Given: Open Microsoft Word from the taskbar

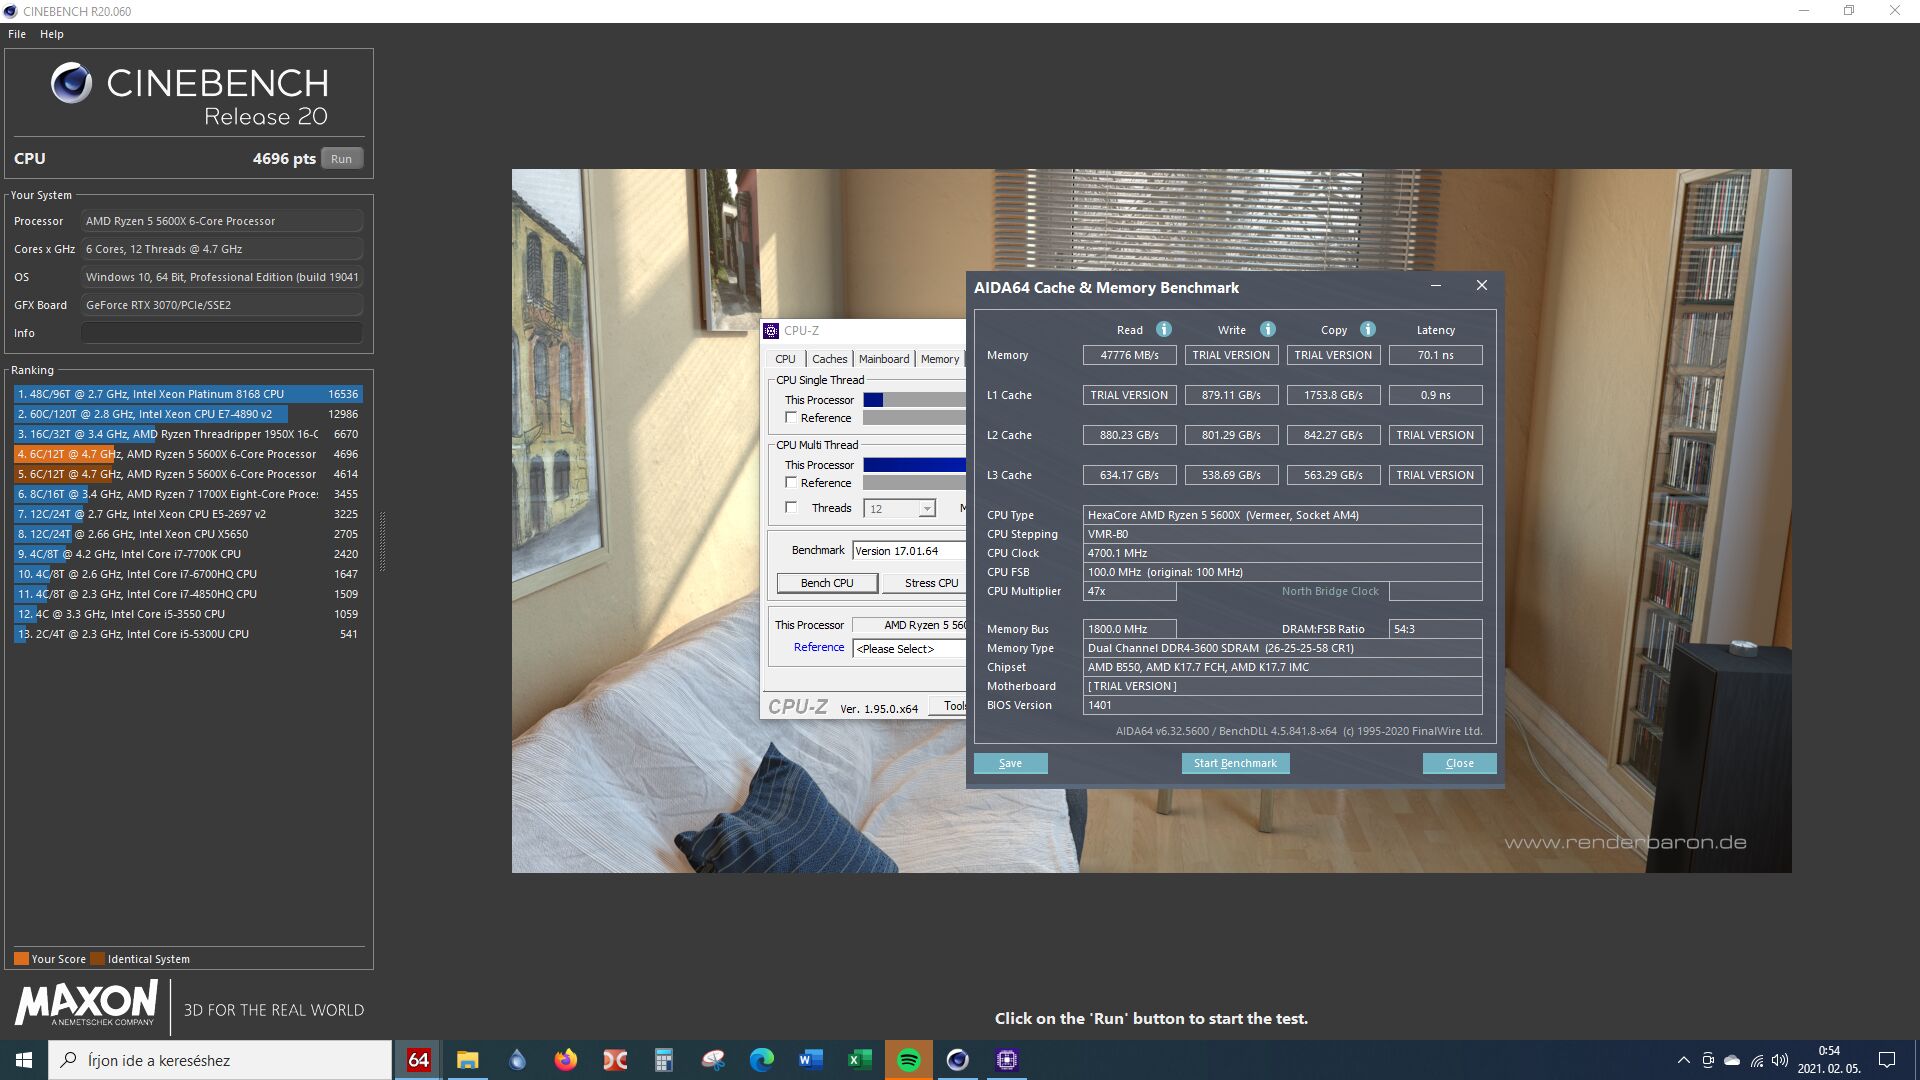Looking at the screenshot, I should (x=810, y=1060).
